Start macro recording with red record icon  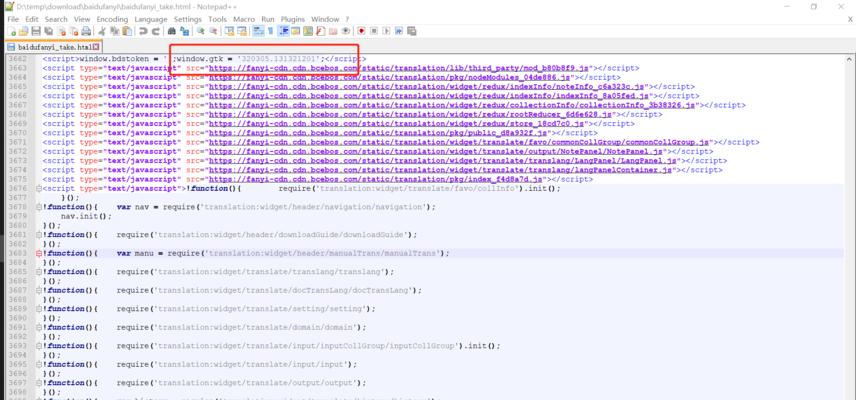361,31
